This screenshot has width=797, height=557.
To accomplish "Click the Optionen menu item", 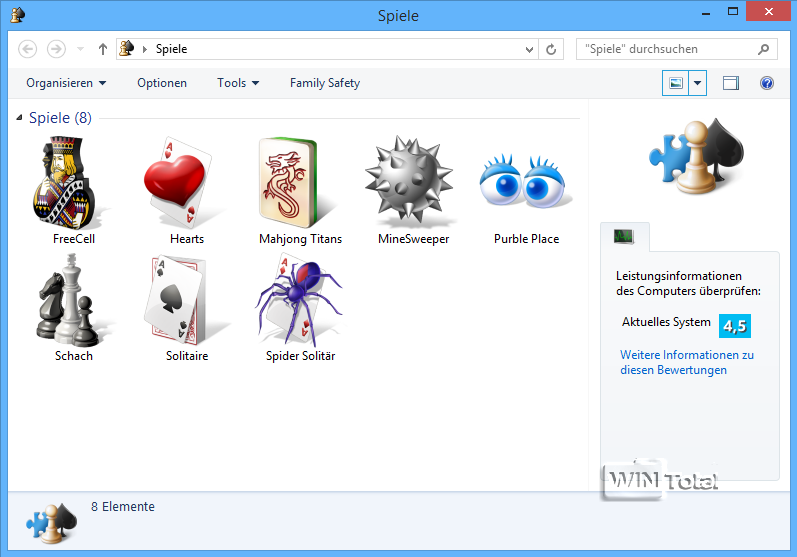I will tap(162, 83).
